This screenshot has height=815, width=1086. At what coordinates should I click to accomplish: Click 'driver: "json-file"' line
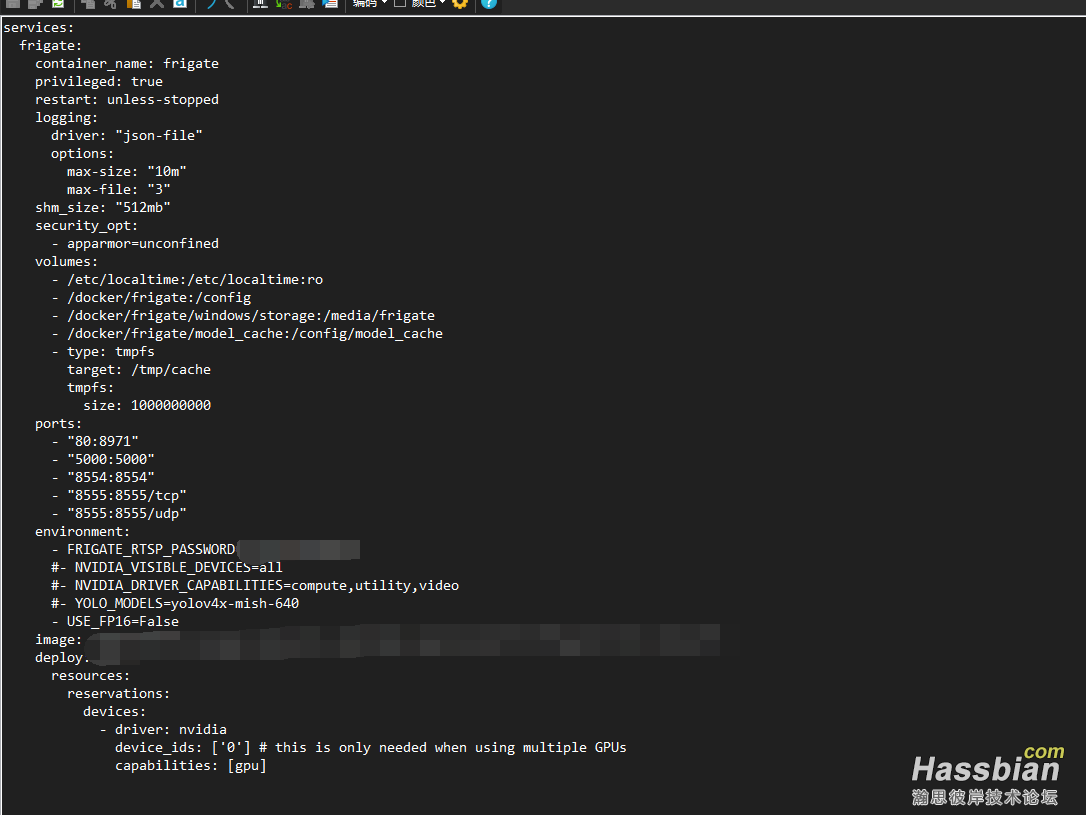click(x=127, y=136)
